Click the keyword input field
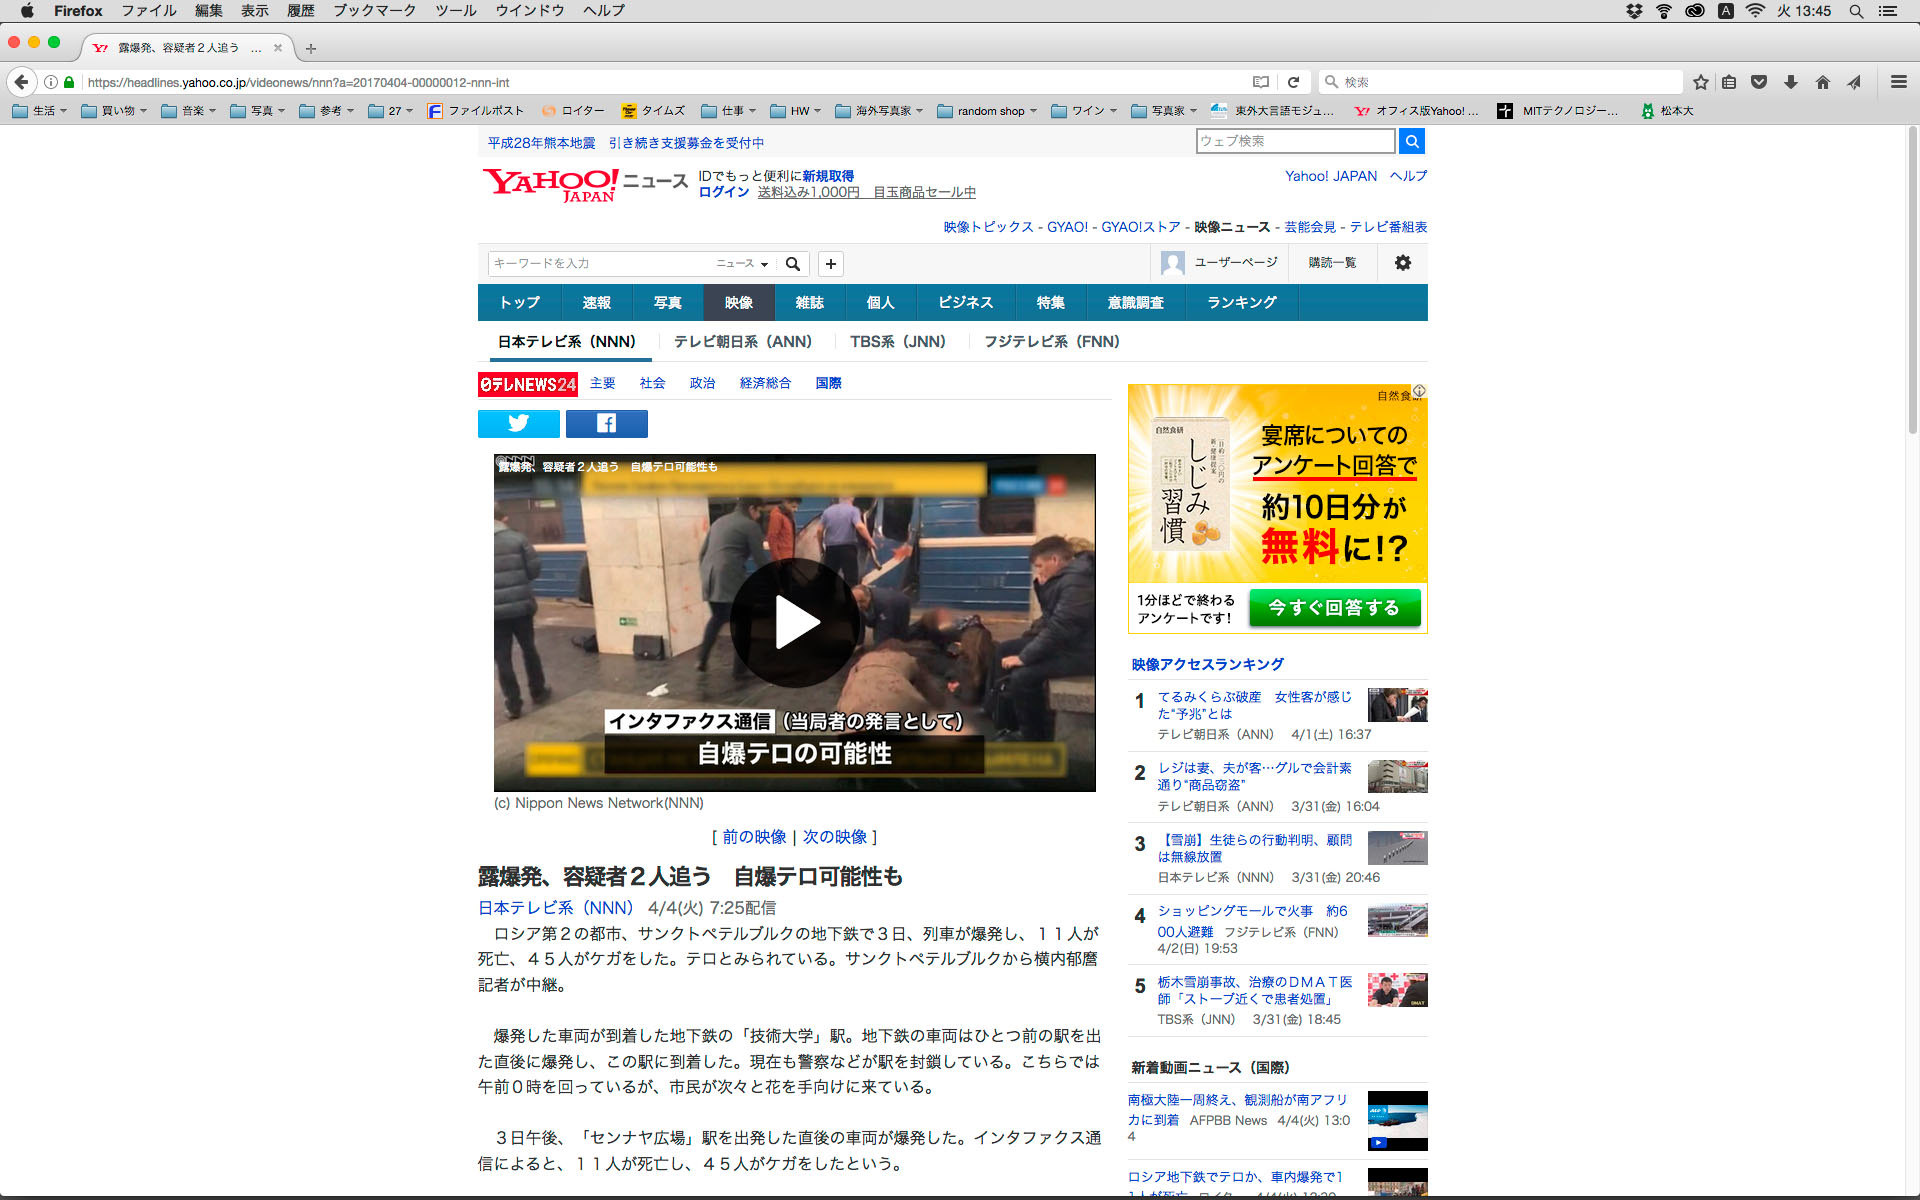Image resolution: width=1920 pixels, height=1200 pixels. coord(600,264)
